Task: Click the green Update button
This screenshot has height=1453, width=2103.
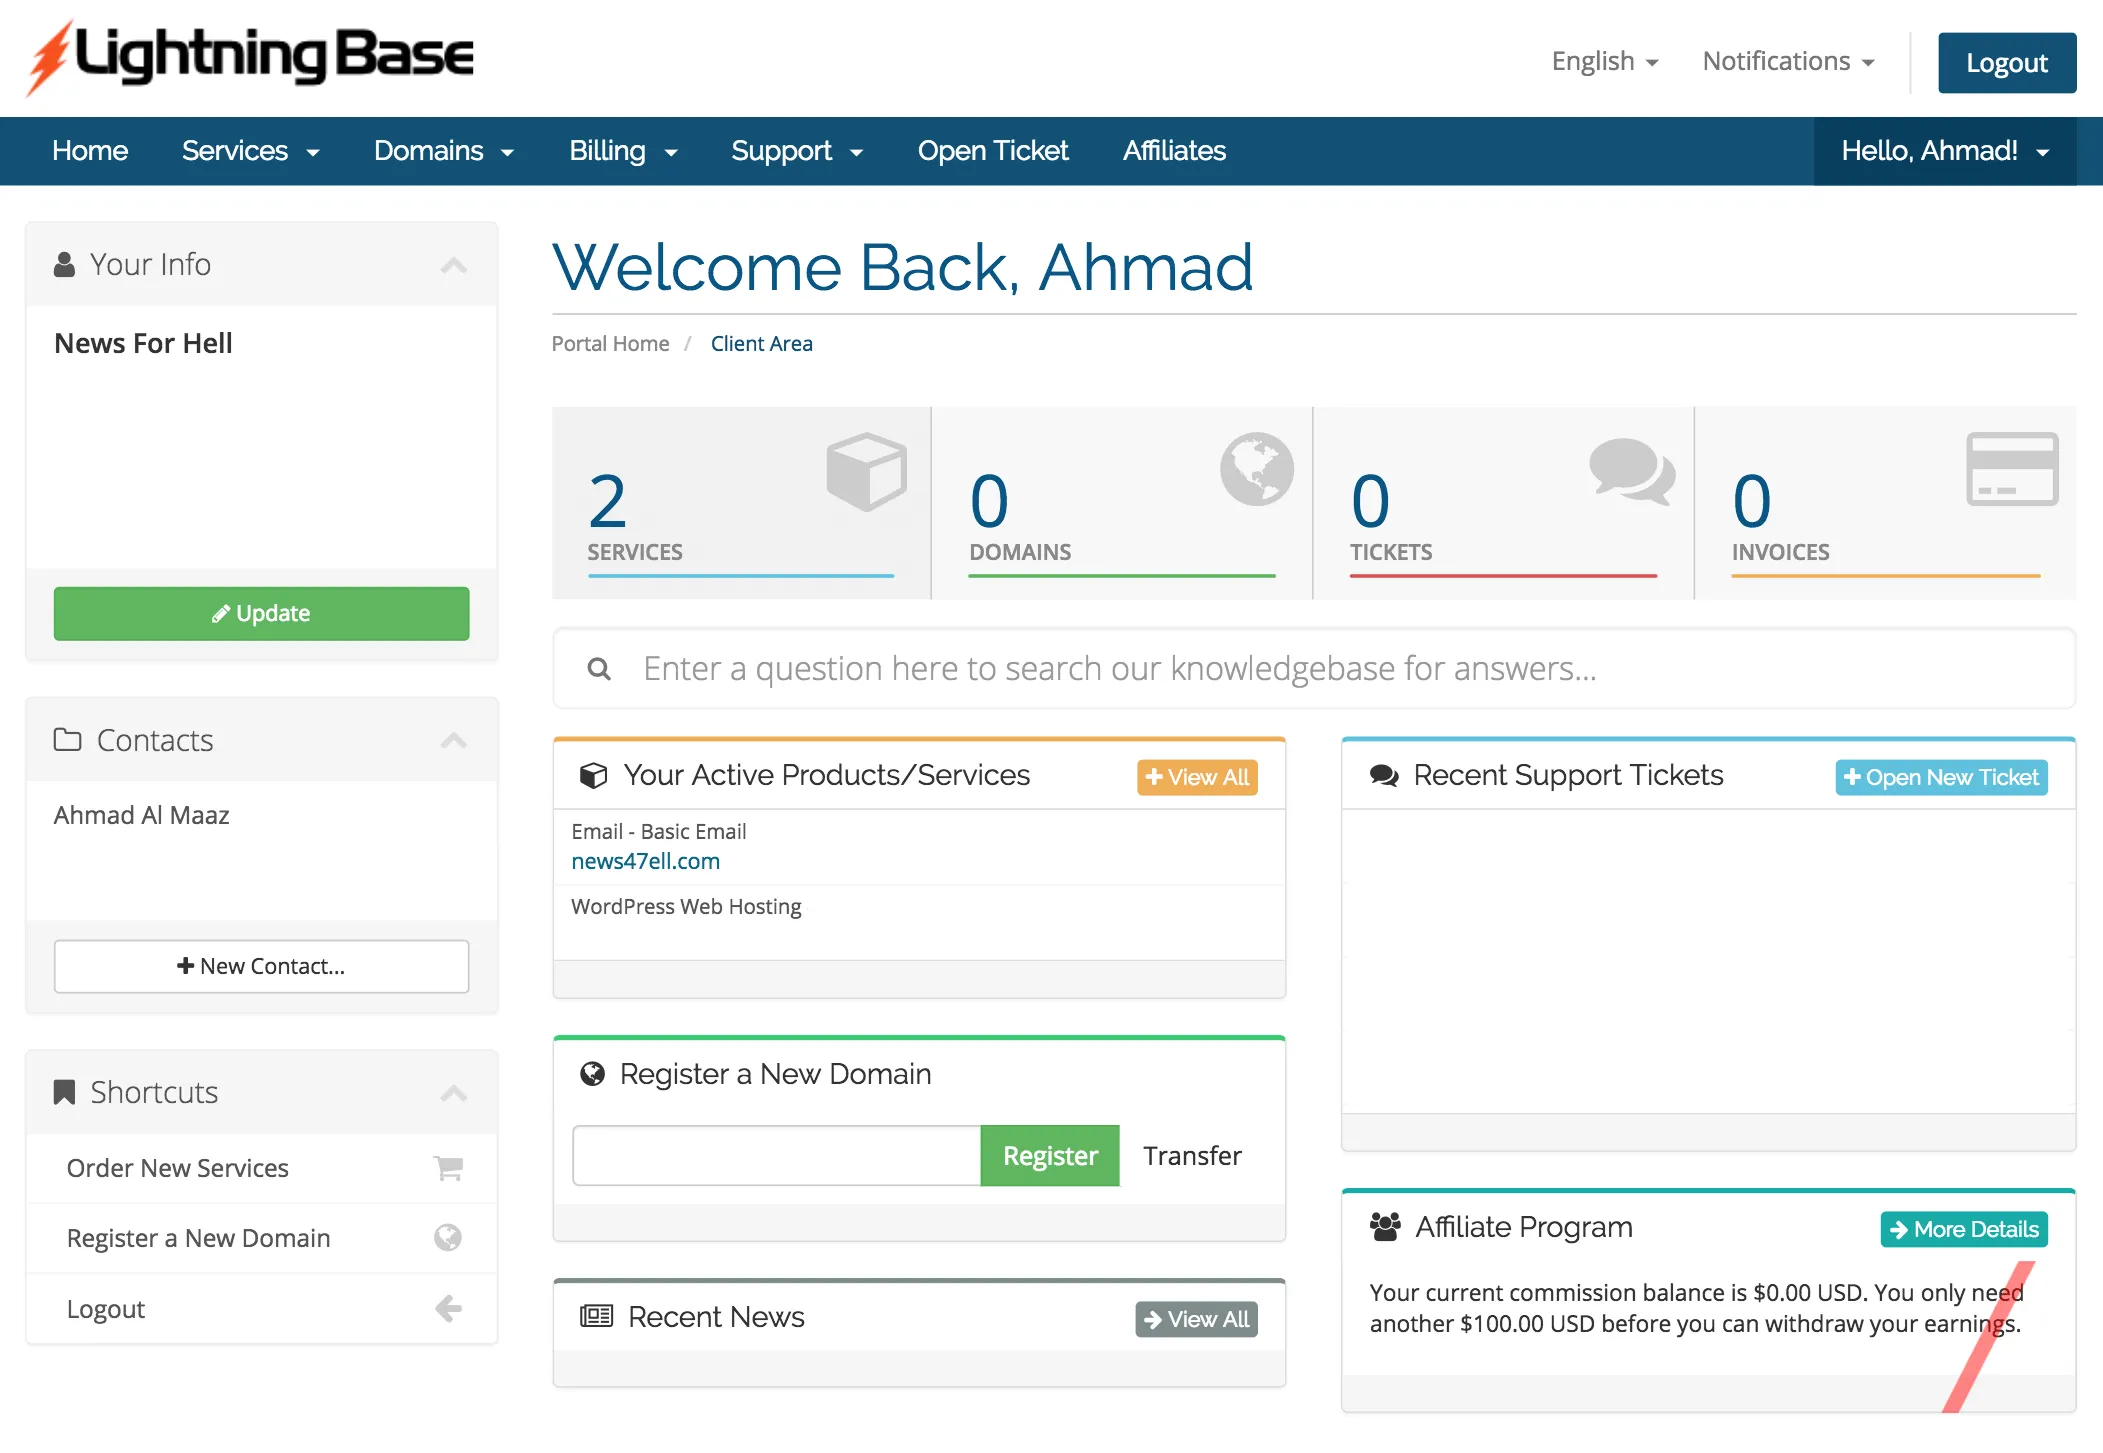Action: (x=261, y=613)
